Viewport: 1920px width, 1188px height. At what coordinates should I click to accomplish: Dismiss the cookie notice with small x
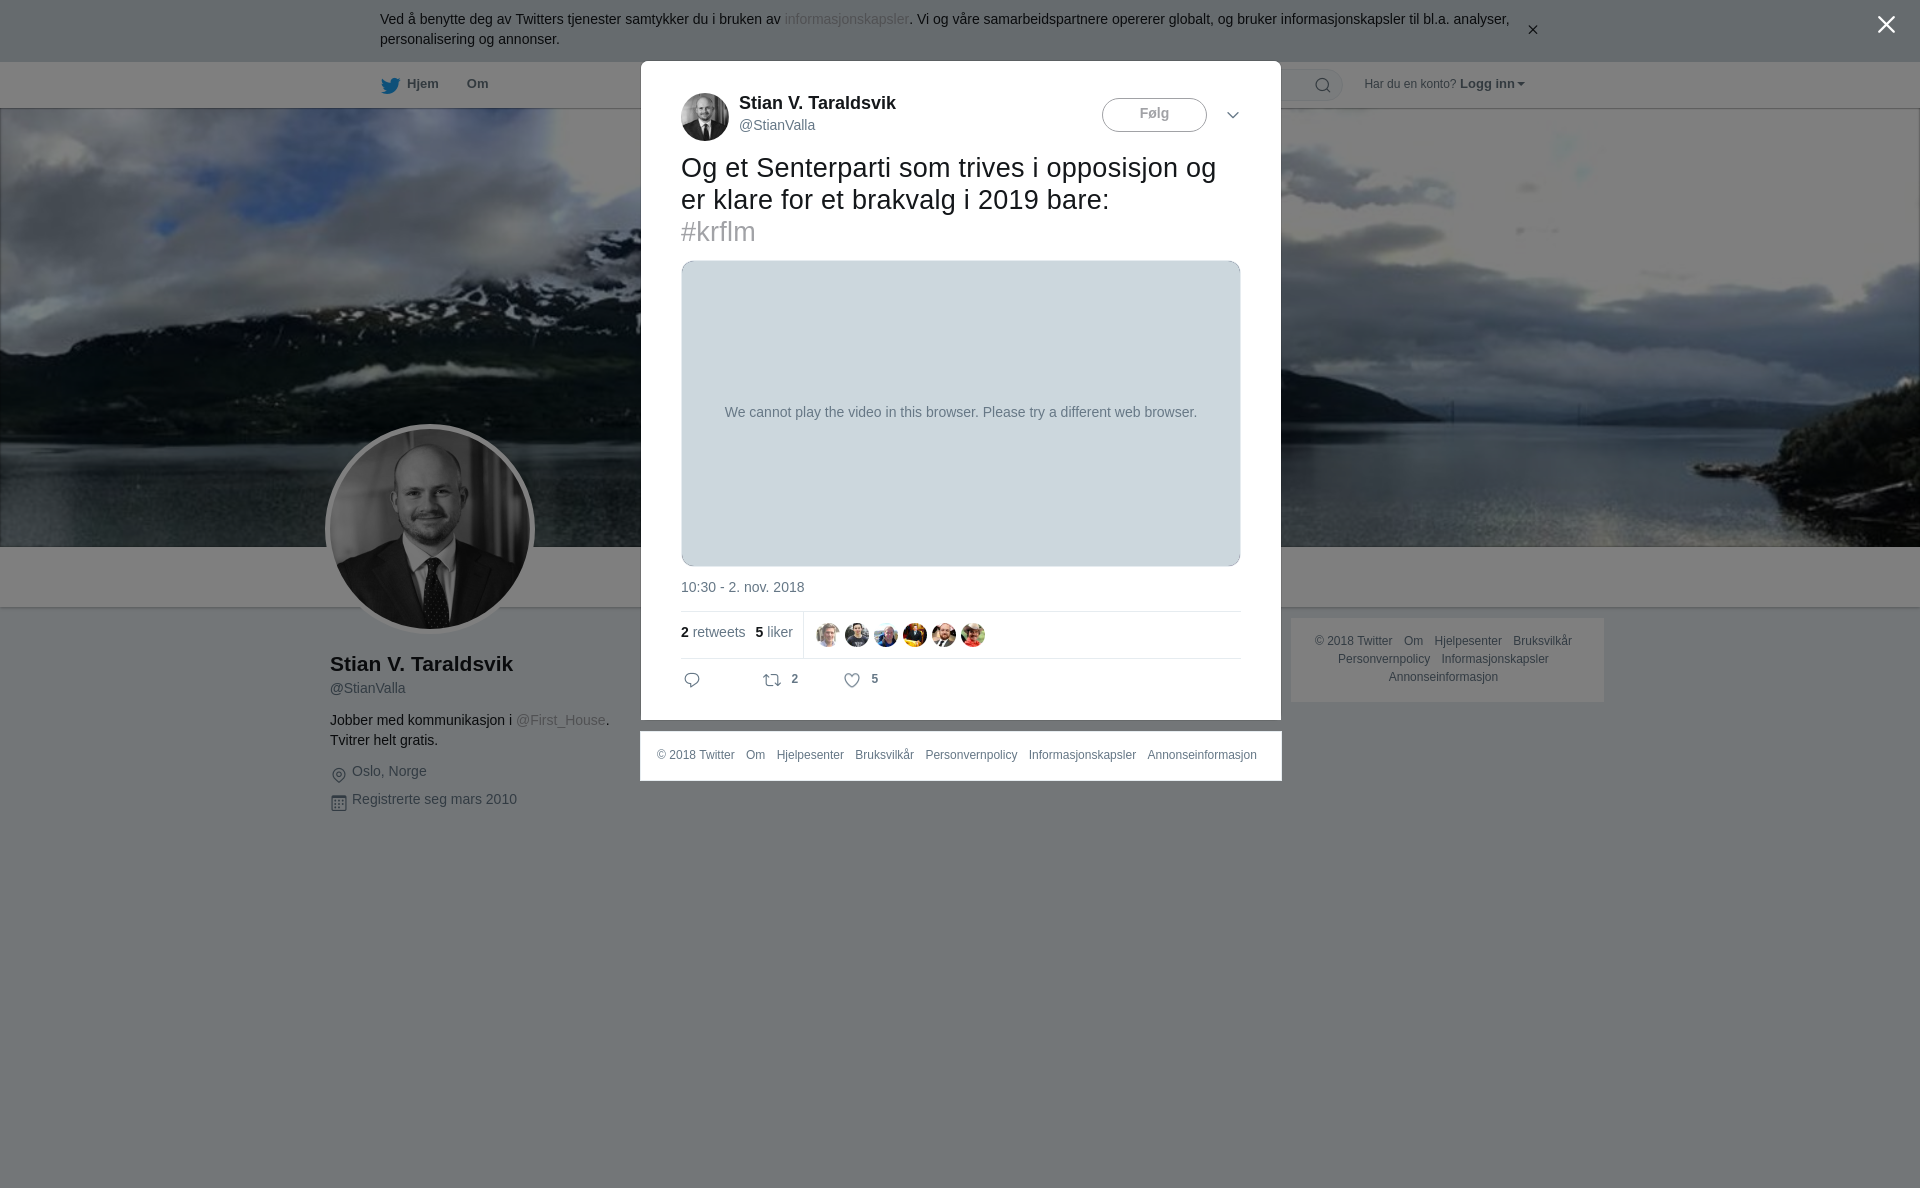tap(1532, 30)
